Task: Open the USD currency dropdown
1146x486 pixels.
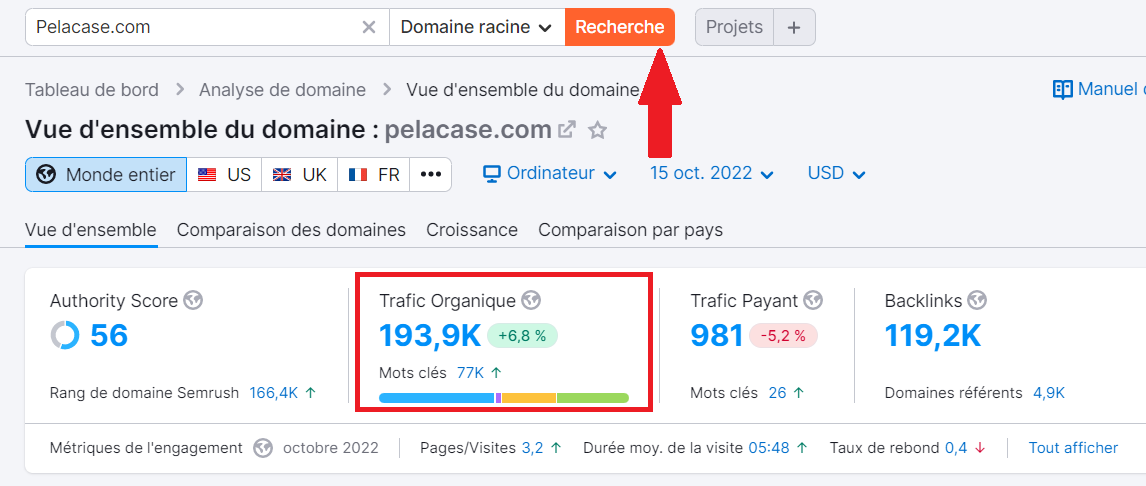Action: (x=837, y=174)
